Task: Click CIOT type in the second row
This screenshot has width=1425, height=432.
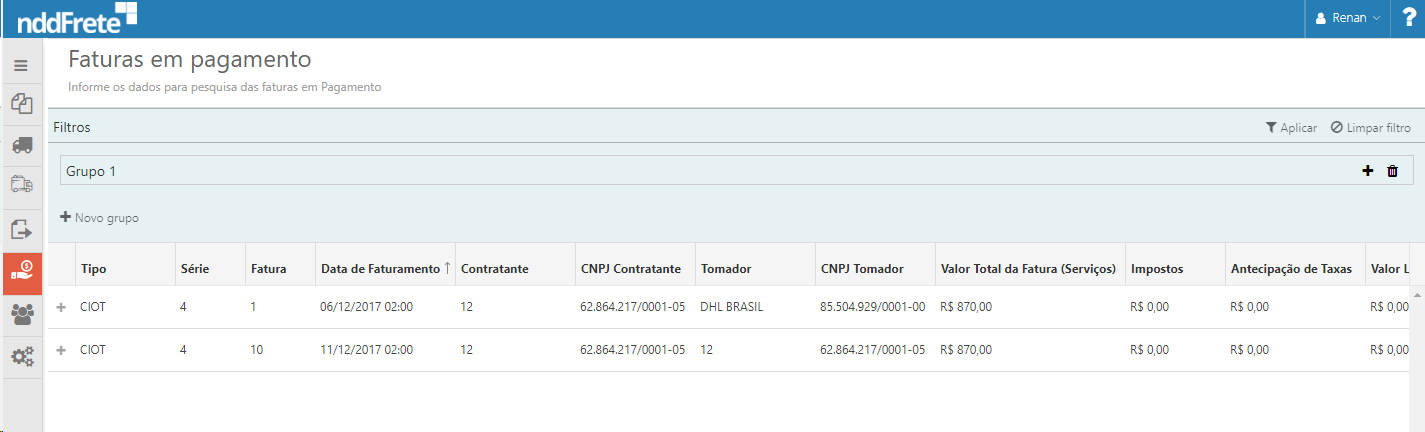Action: (x=93, y=350)
